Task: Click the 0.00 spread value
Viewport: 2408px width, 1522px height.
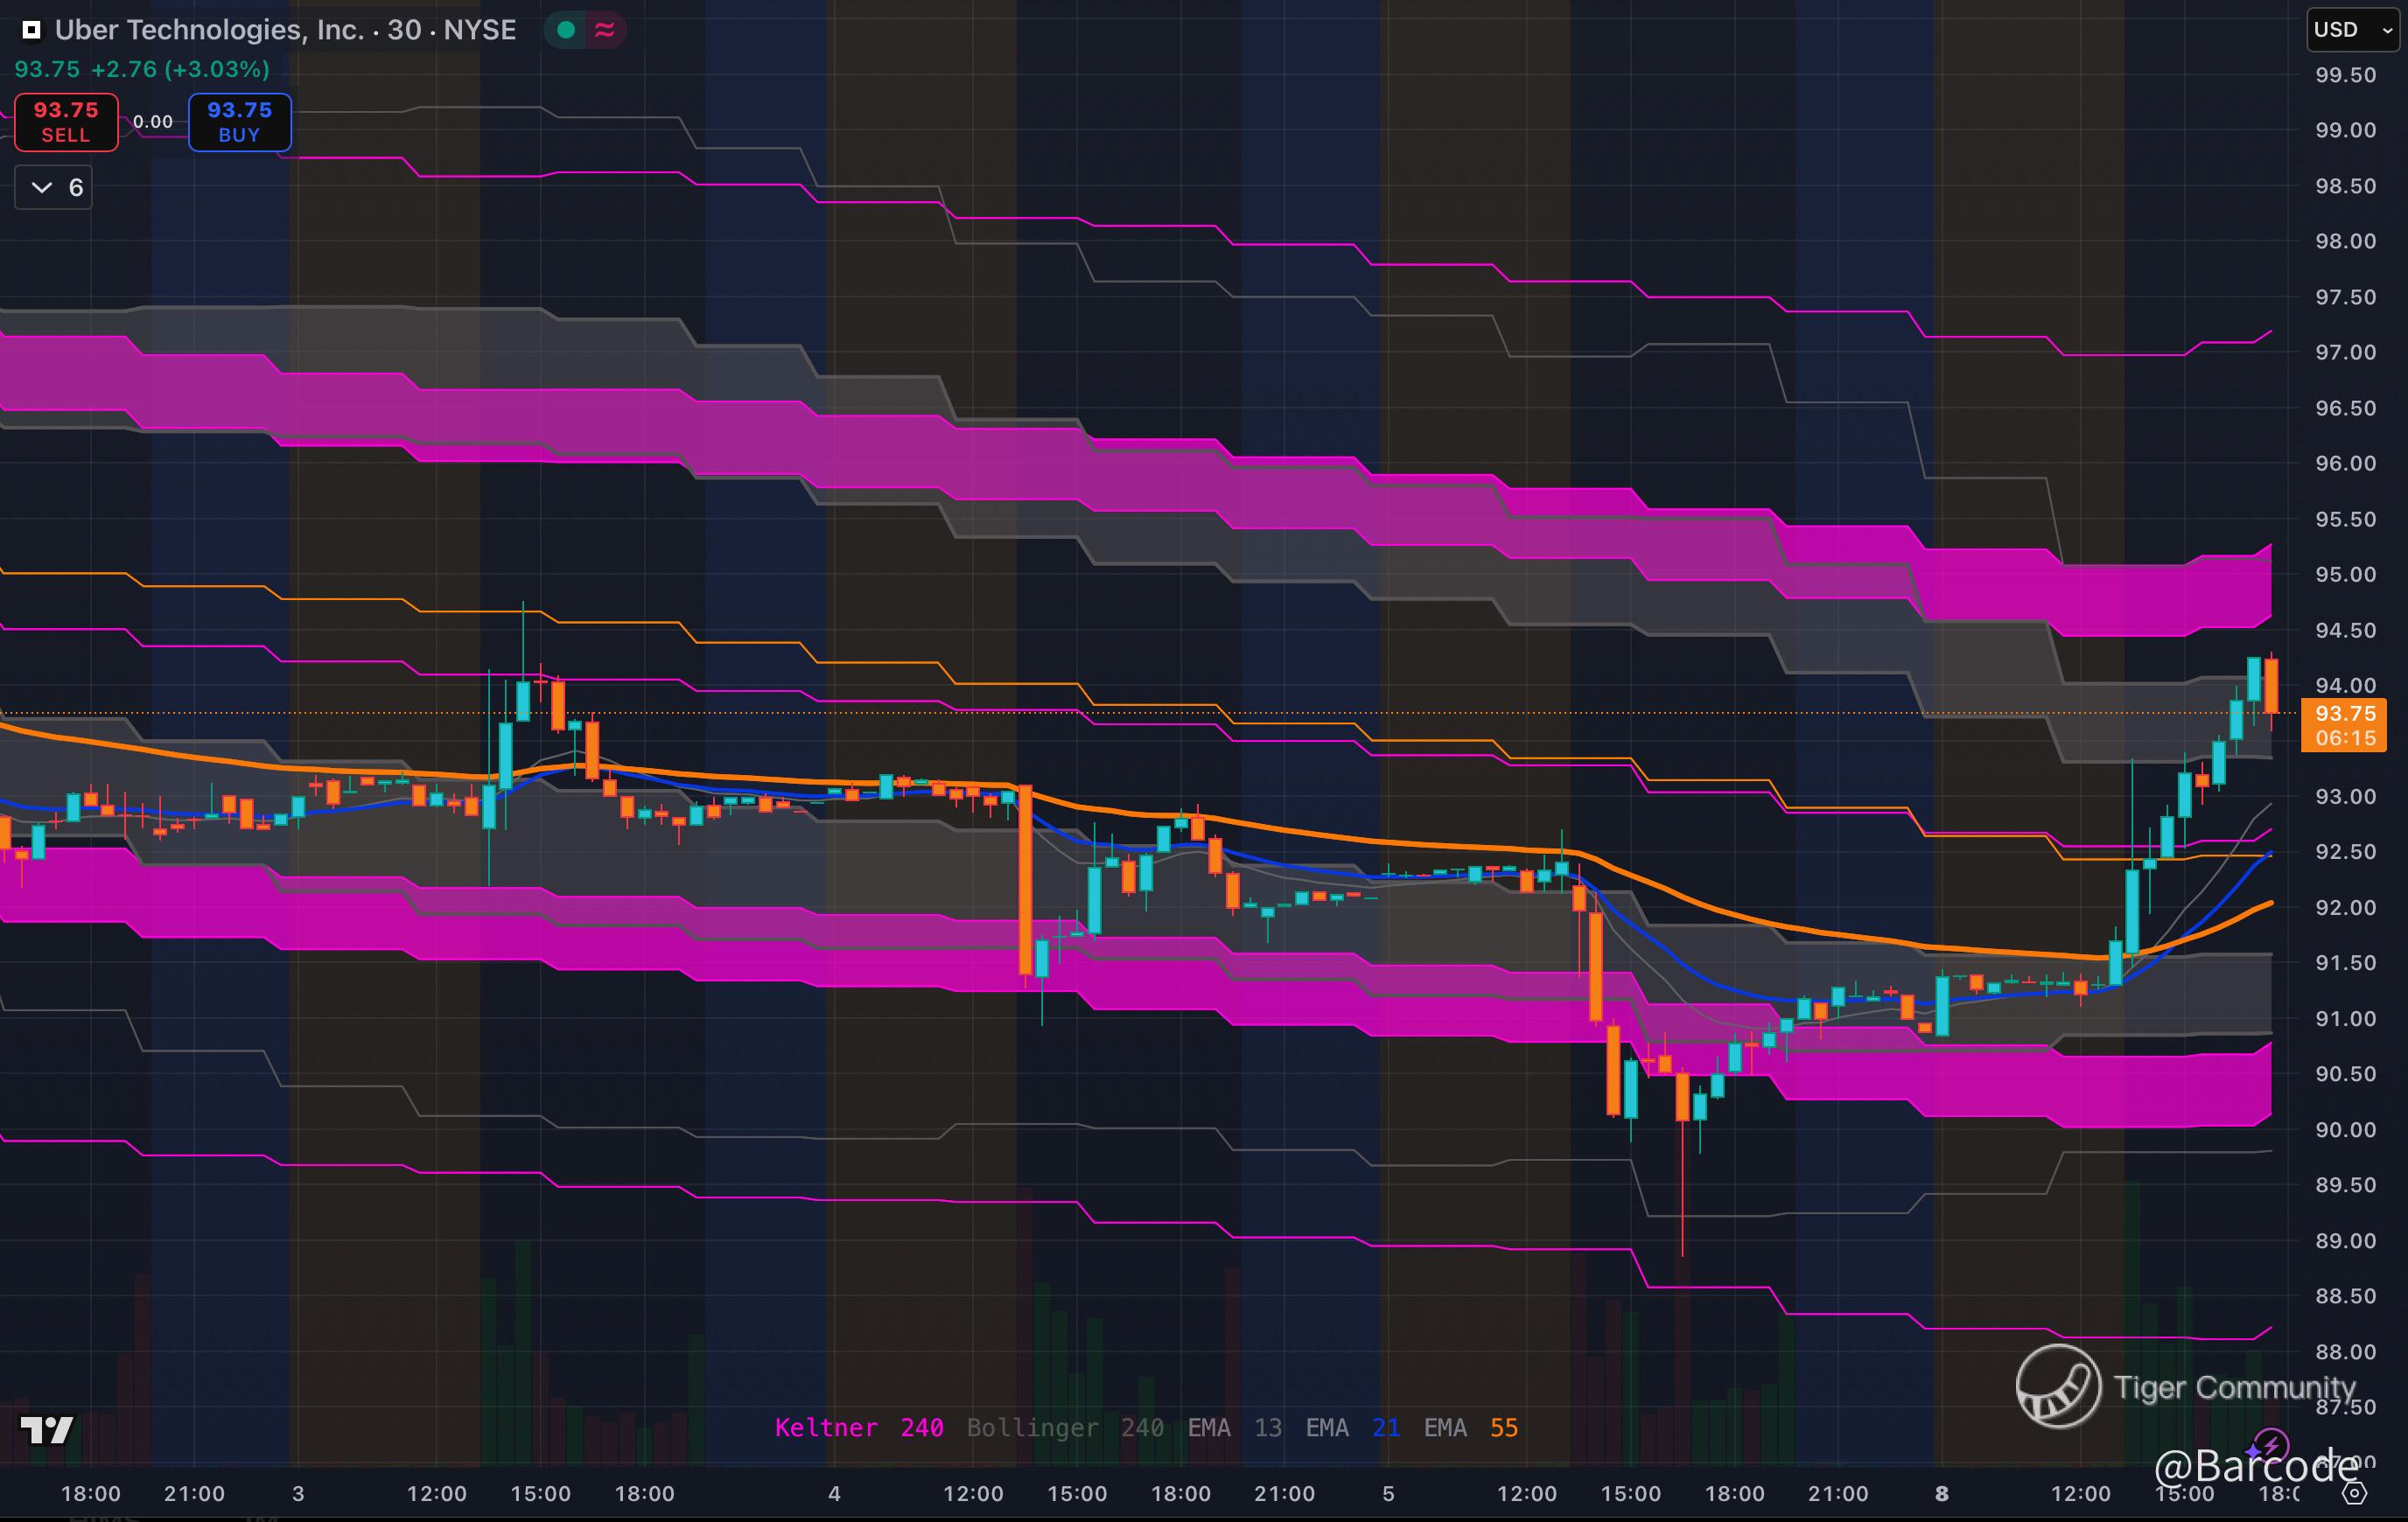Action: 153,122
